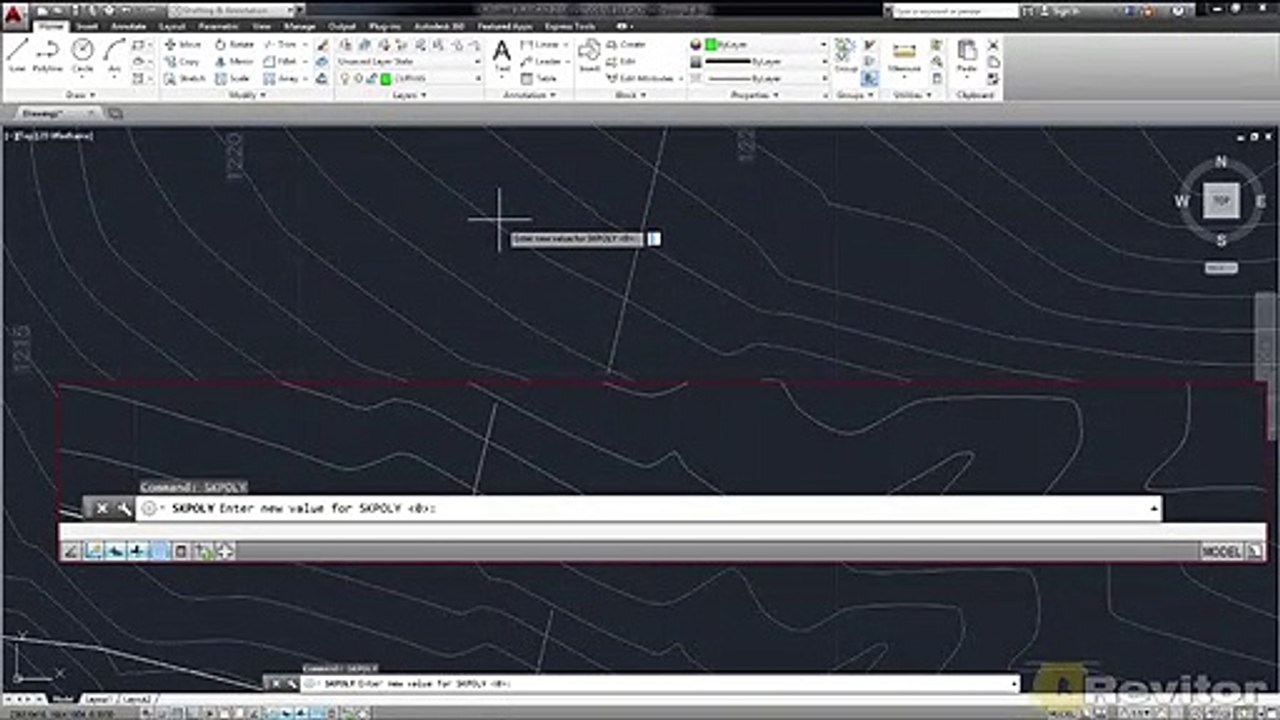Expand the Modify panel
The image size is (1280, 720).
coord(247,95)
